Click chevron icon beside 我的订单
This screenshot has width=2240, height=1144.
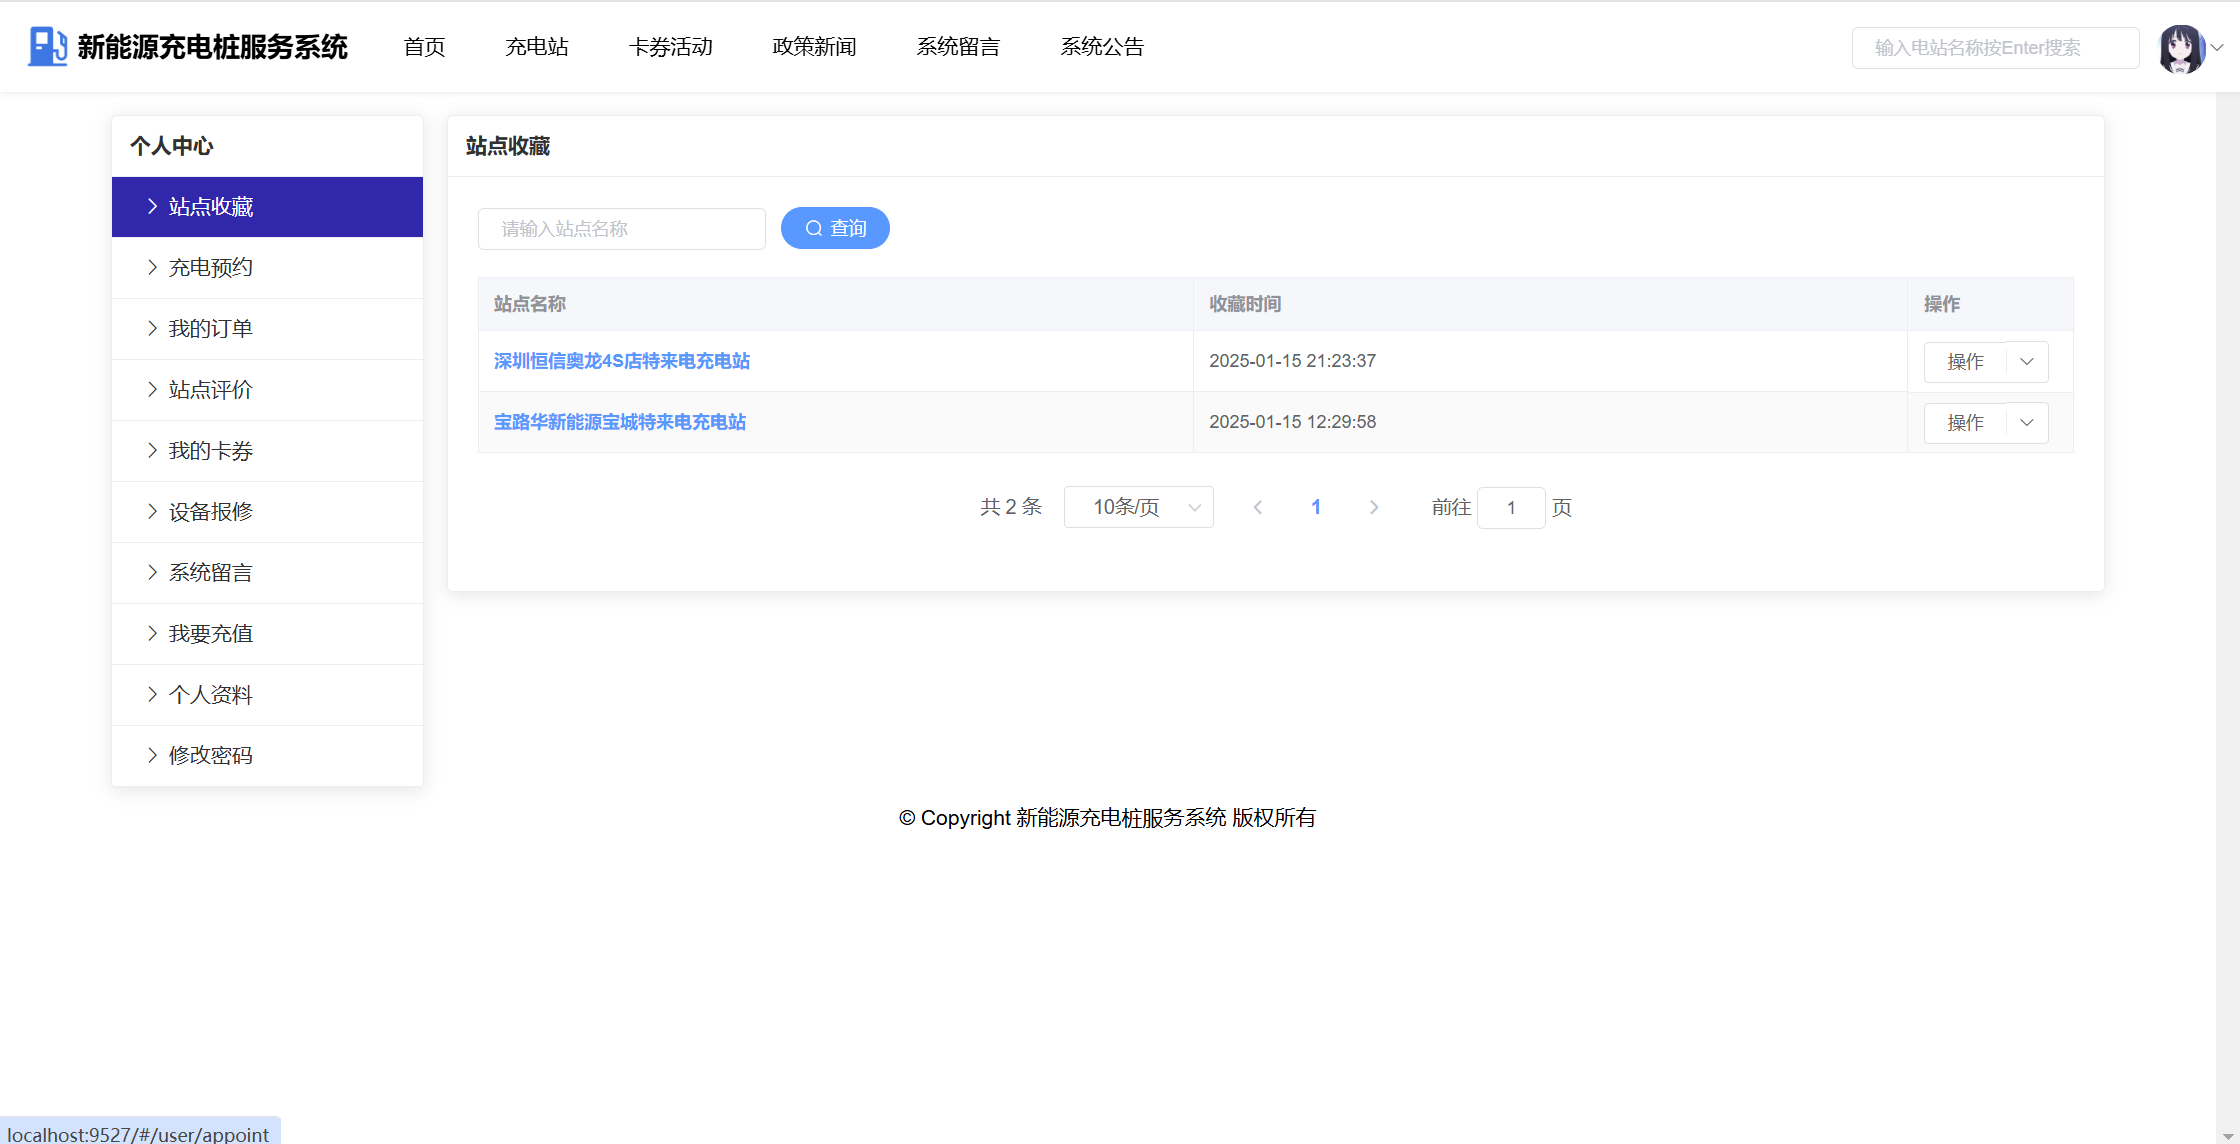tap(152, 328)
